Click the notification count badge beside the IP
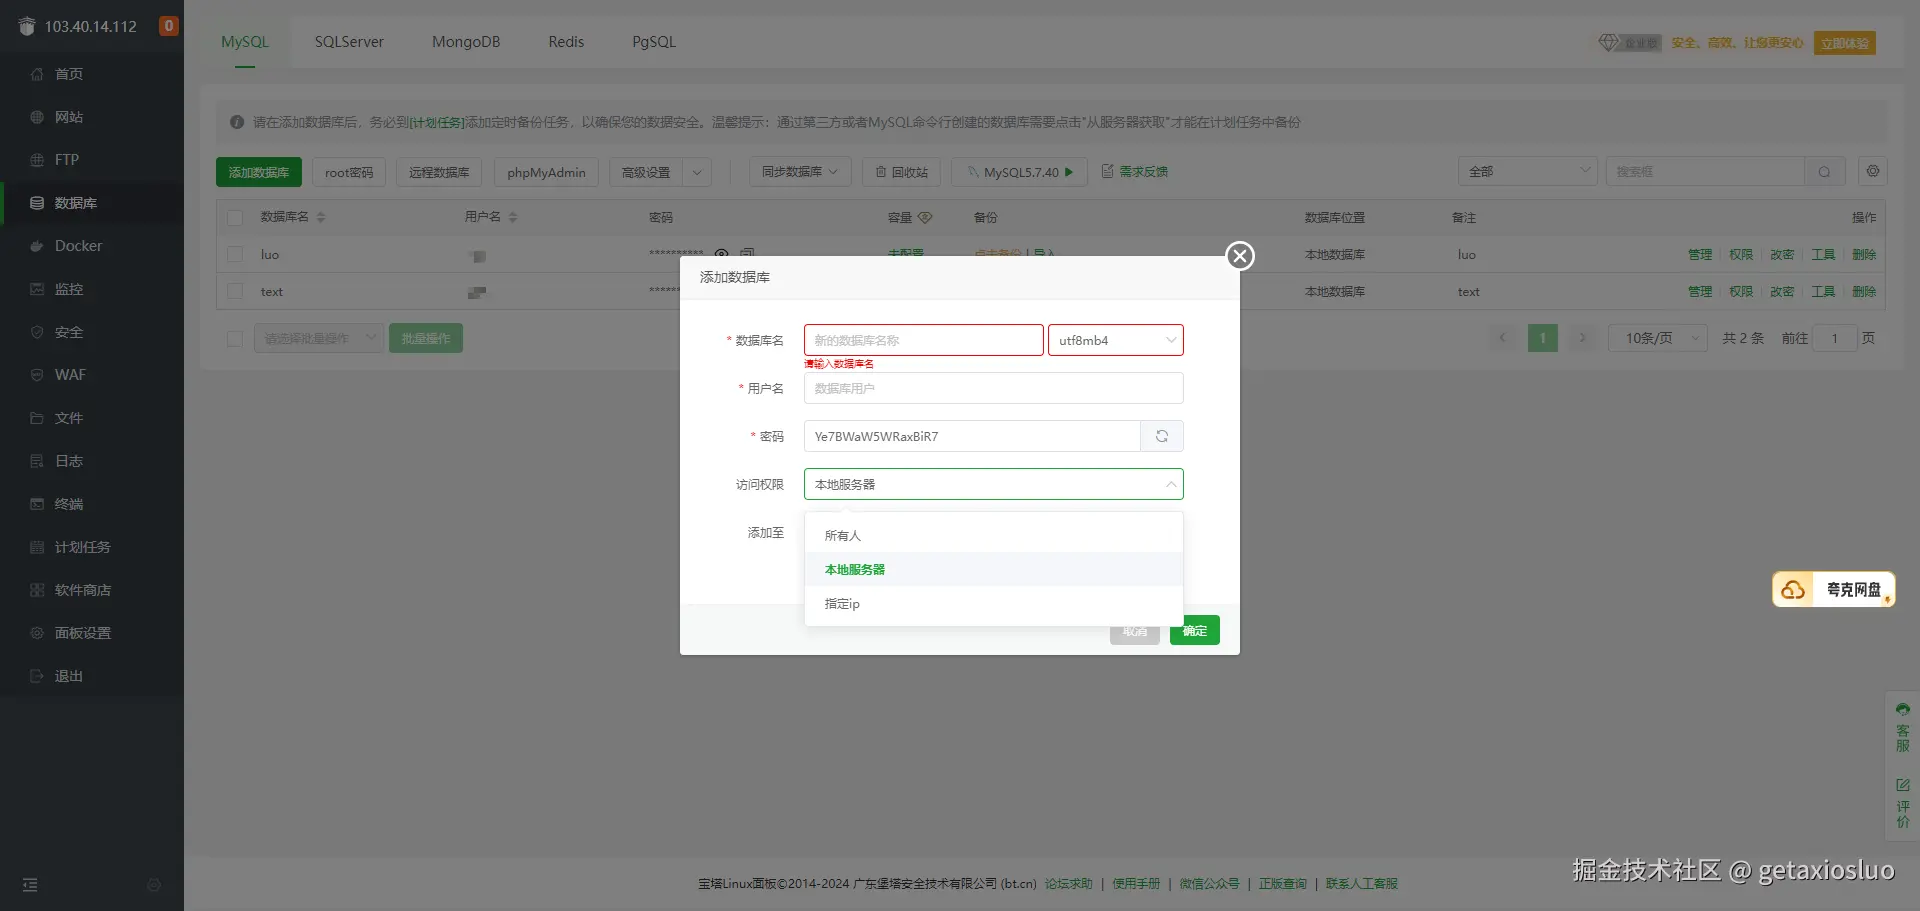 [169, 26]
